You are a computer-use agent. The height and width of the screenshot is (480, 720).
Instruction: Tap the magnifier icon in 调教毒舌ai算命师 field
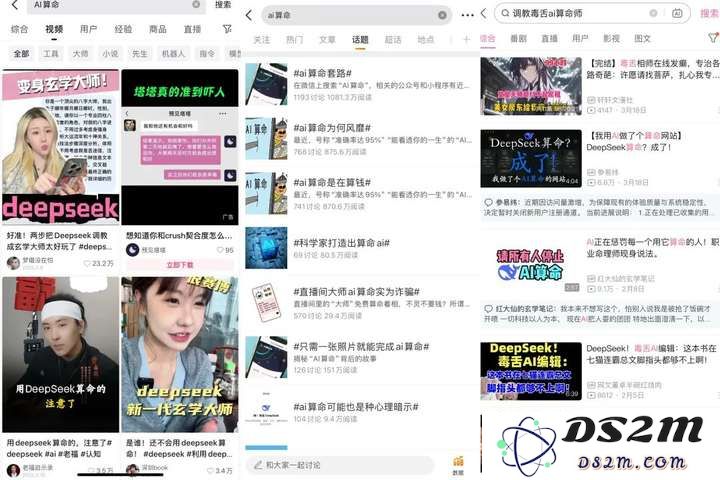pos(505,13)
